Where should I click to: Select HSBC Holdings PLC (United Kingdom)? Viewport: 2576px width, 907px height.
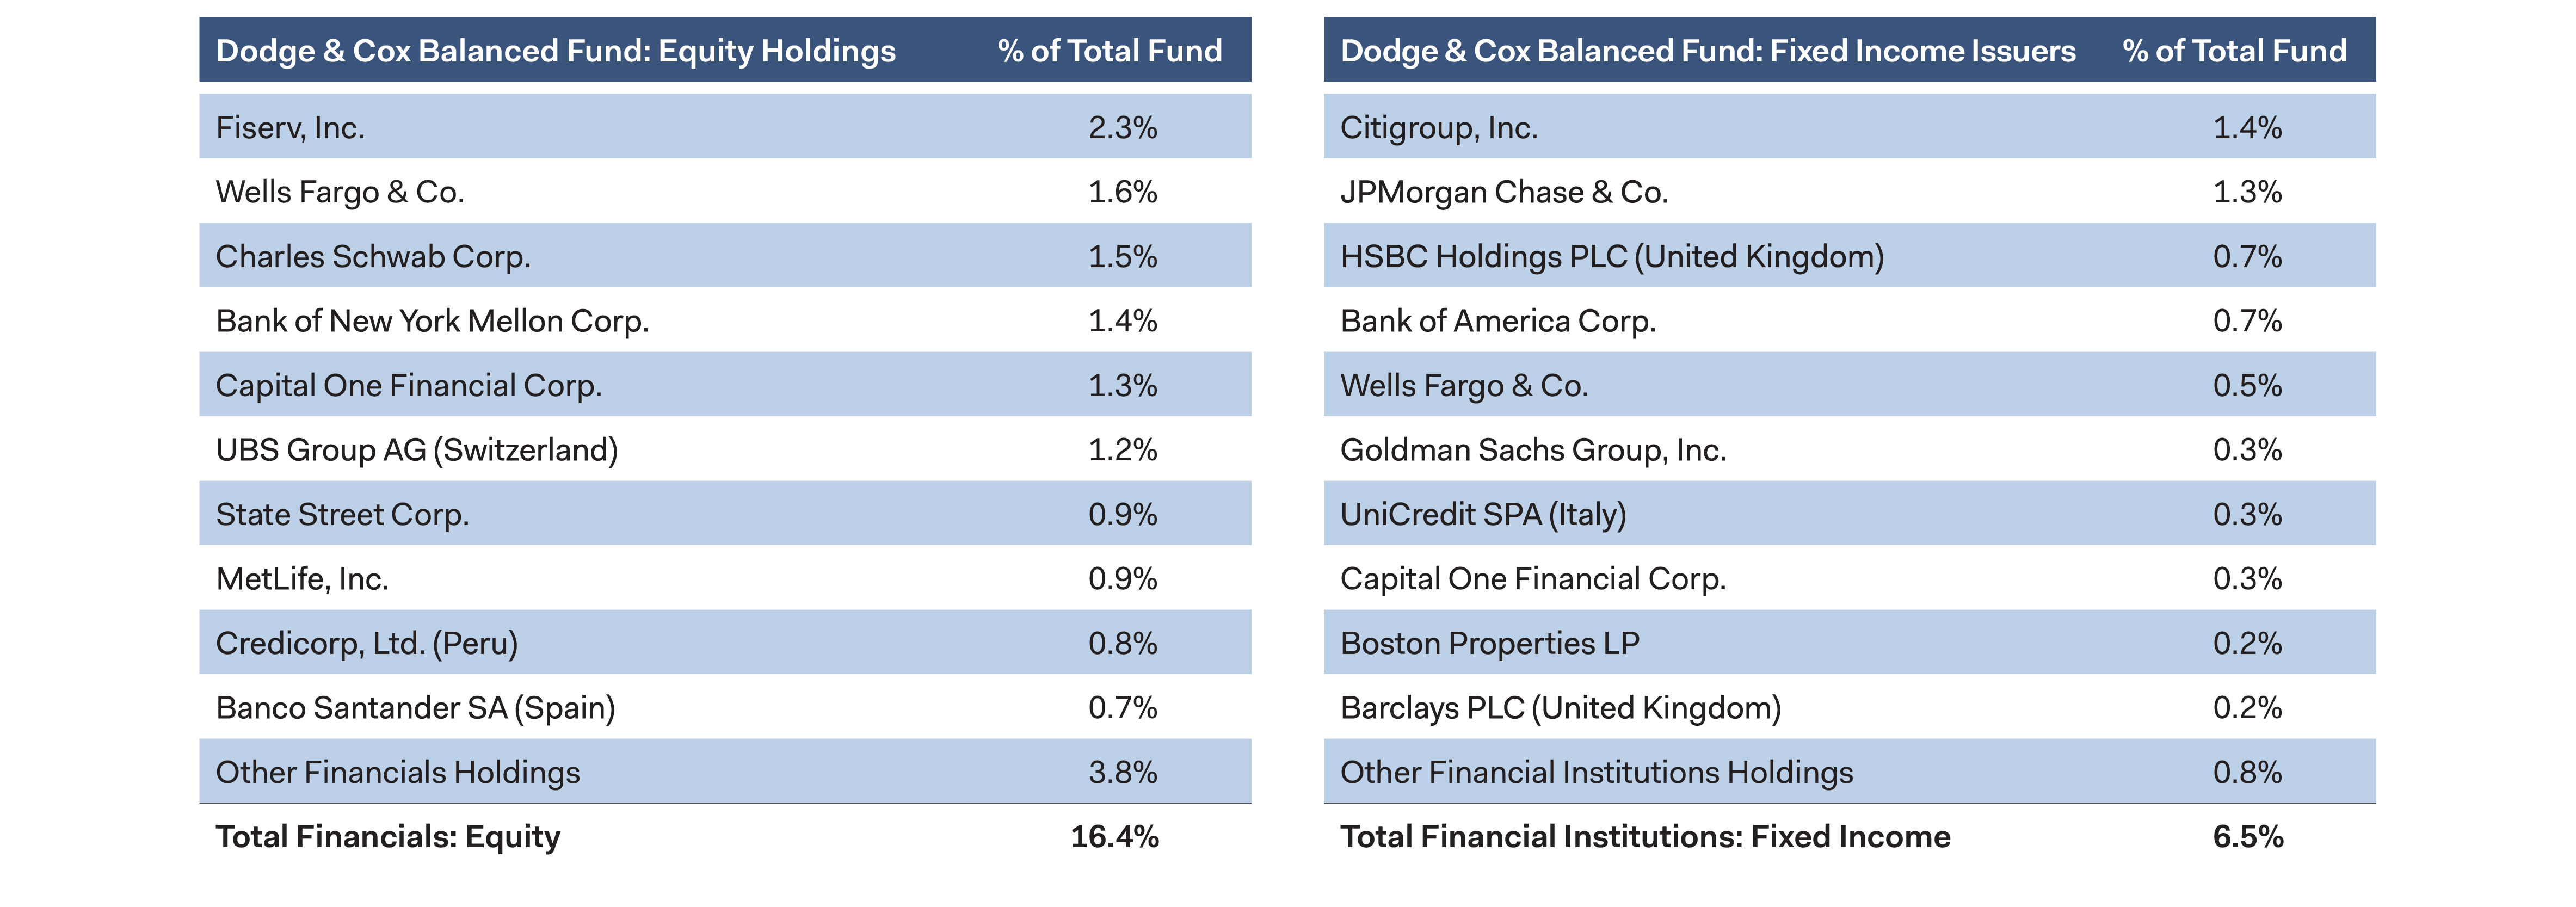[x=1611, y=257]
